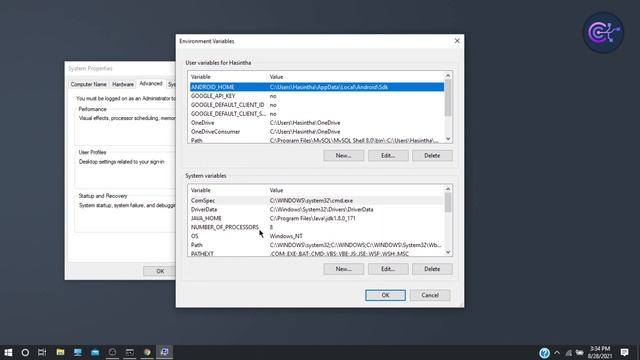Click Edit under system variables
Screen dimensions: 640x360
click(388, 269)
